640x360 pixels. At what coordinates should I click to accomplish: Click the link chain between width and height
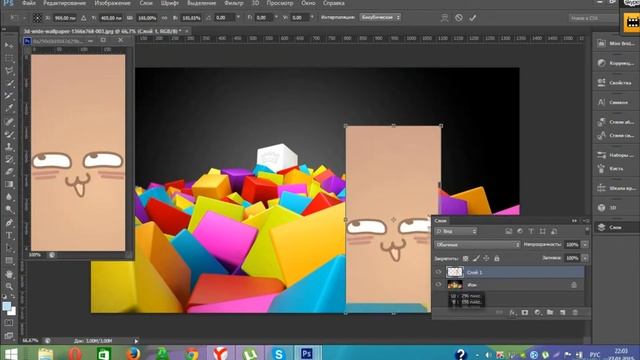[164, 18]
